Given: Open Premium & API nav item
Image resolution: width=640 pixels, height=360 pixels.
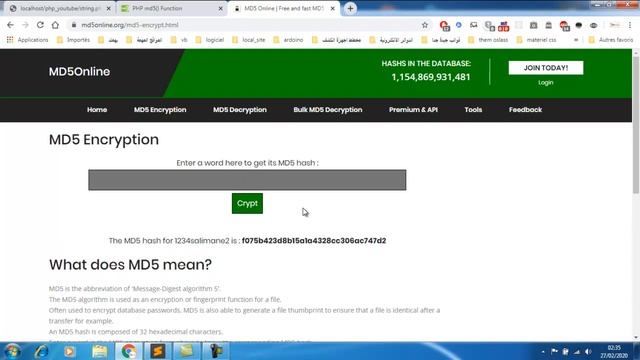Looking at the screenshot, I should 413,110.
